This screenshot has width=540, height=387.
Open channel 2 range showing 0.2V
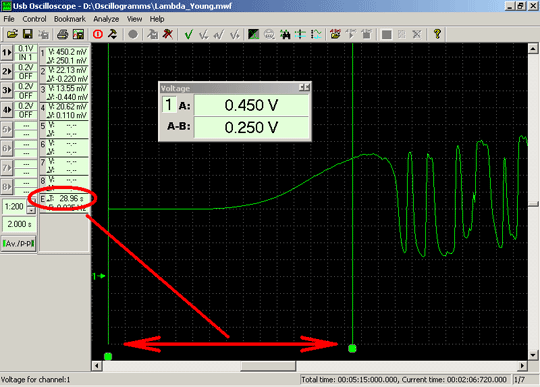[x=26, y=67]
